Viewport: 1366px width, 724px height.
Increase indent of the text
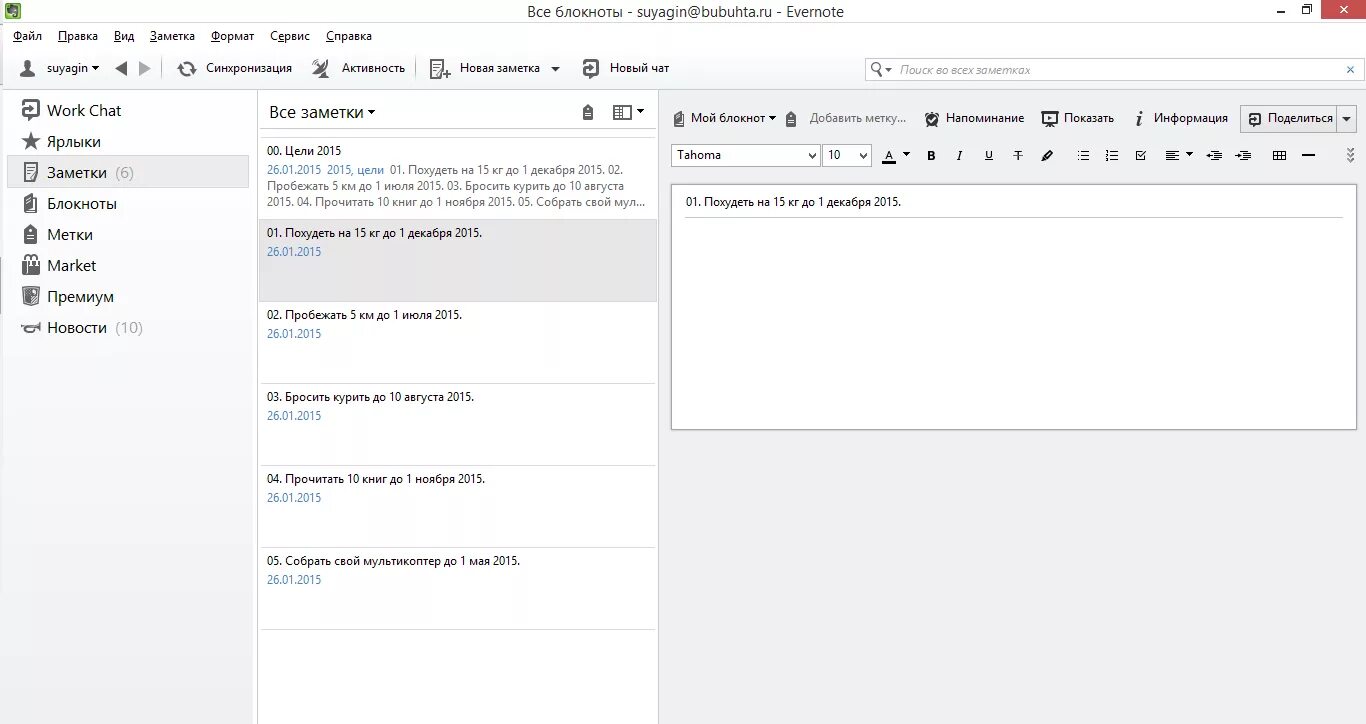pos(1243,156)
